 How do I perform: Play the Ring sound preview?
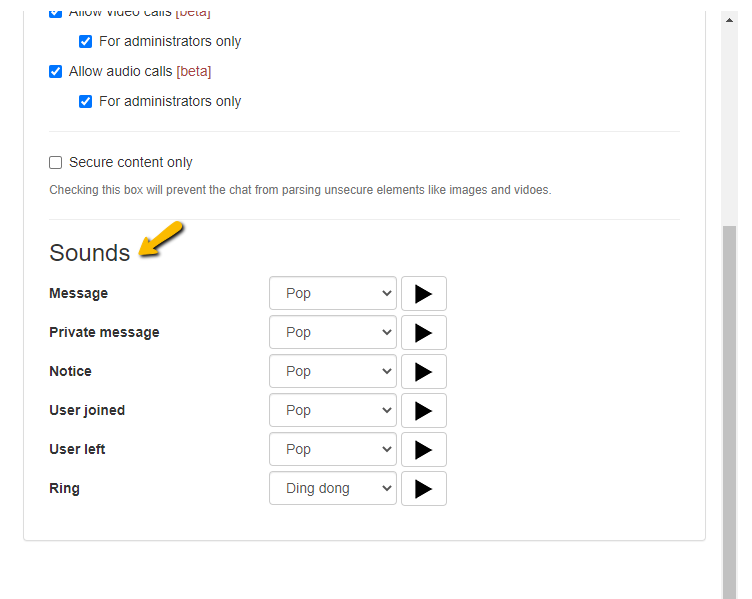click(x=423, y=489)
